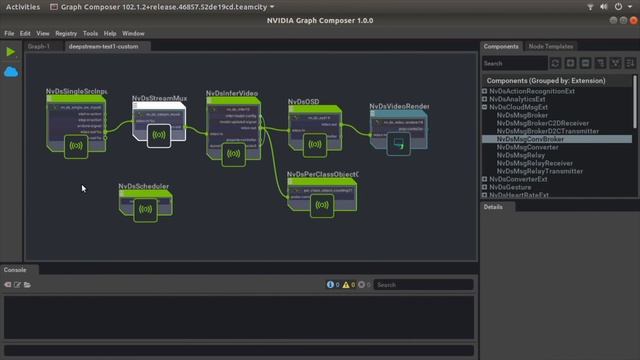Click the NvDsVideoRenderer node screen icon
The image size is (640, 360).
(x=398, y=144)
